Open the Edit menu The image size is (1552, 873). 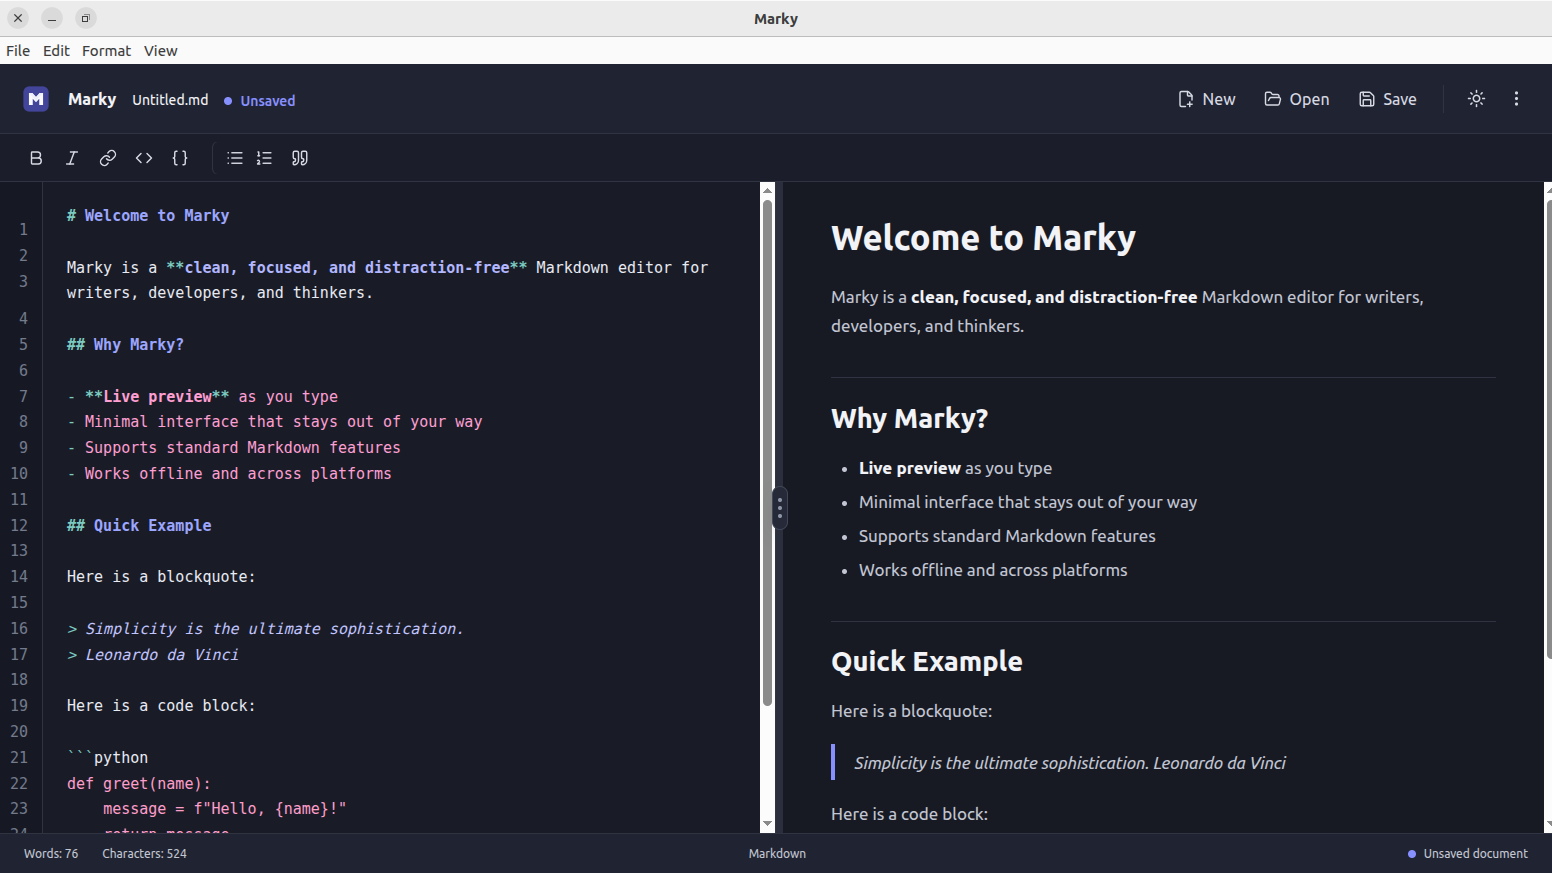point(56,51)
